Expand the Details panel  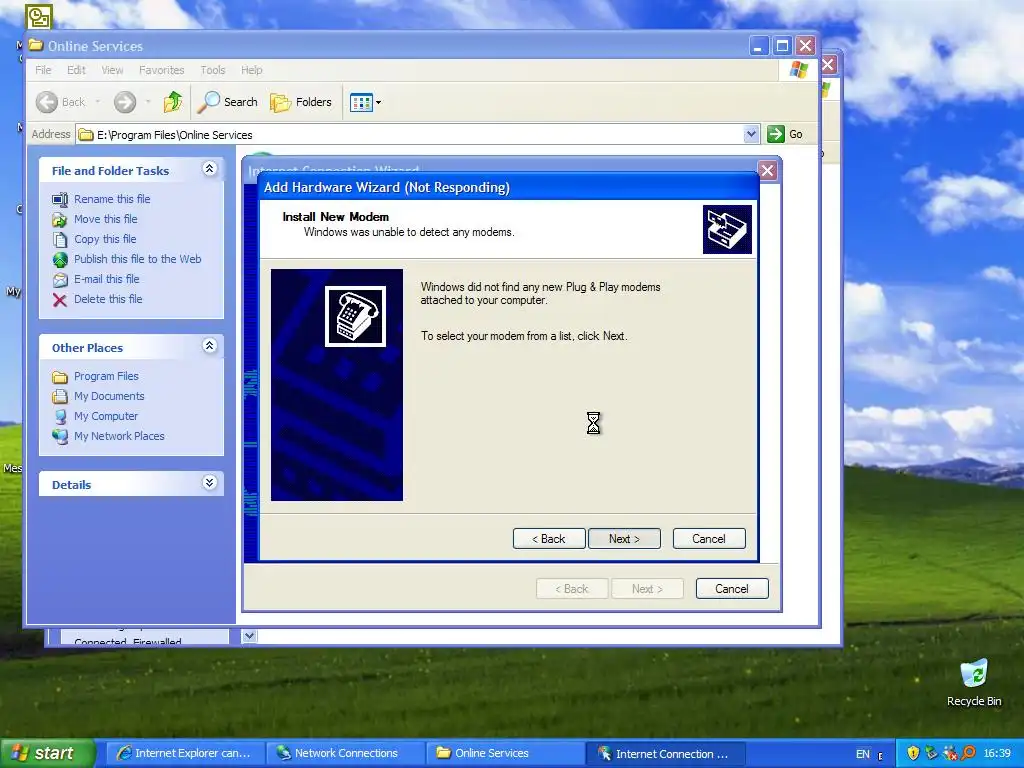pyautogui.click(x=209, y=483)
